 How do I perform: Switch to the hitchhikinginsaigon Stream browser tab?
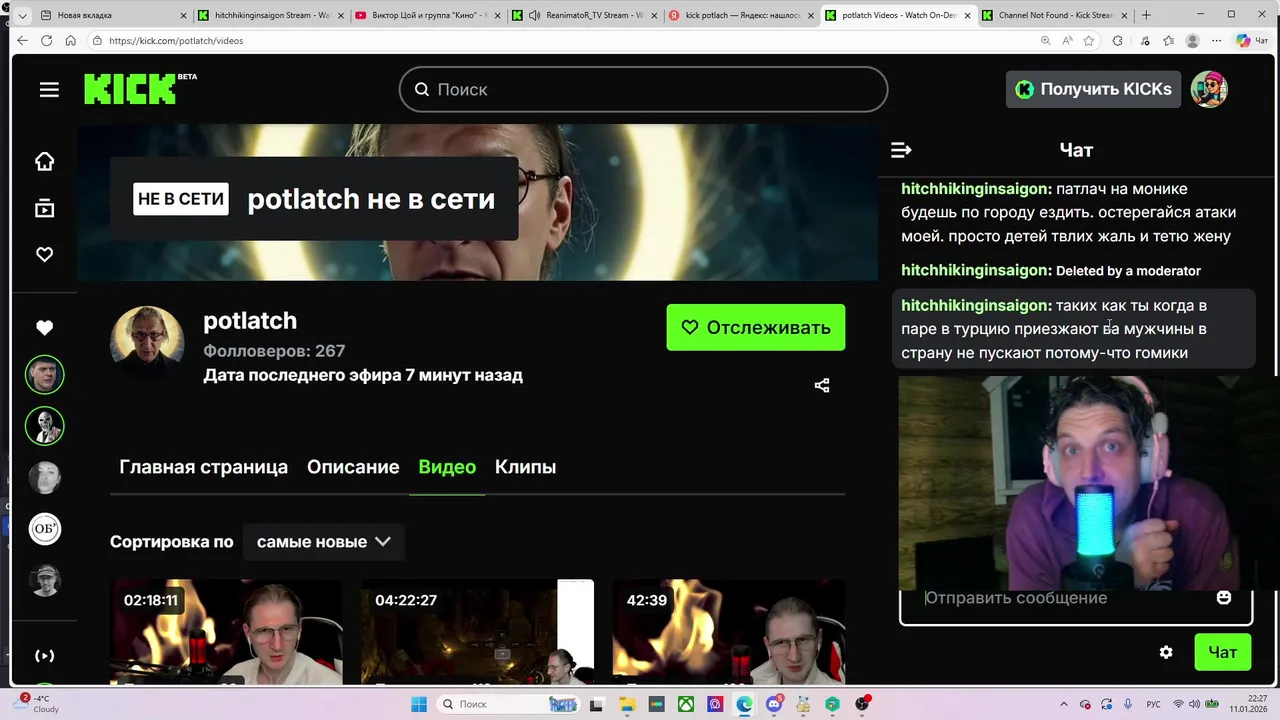[x=270, y=15]
